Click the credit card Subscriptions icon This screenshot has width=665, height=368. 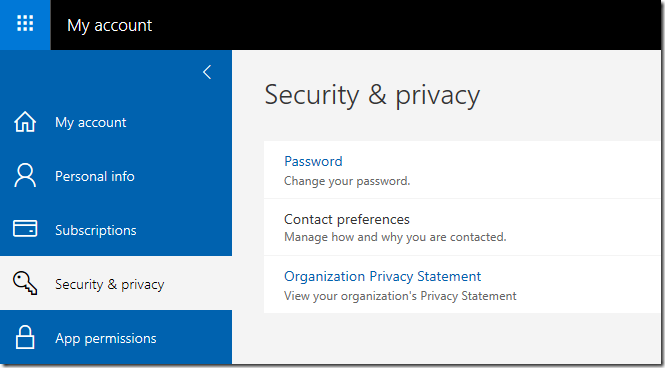click(x=25, y=229)
